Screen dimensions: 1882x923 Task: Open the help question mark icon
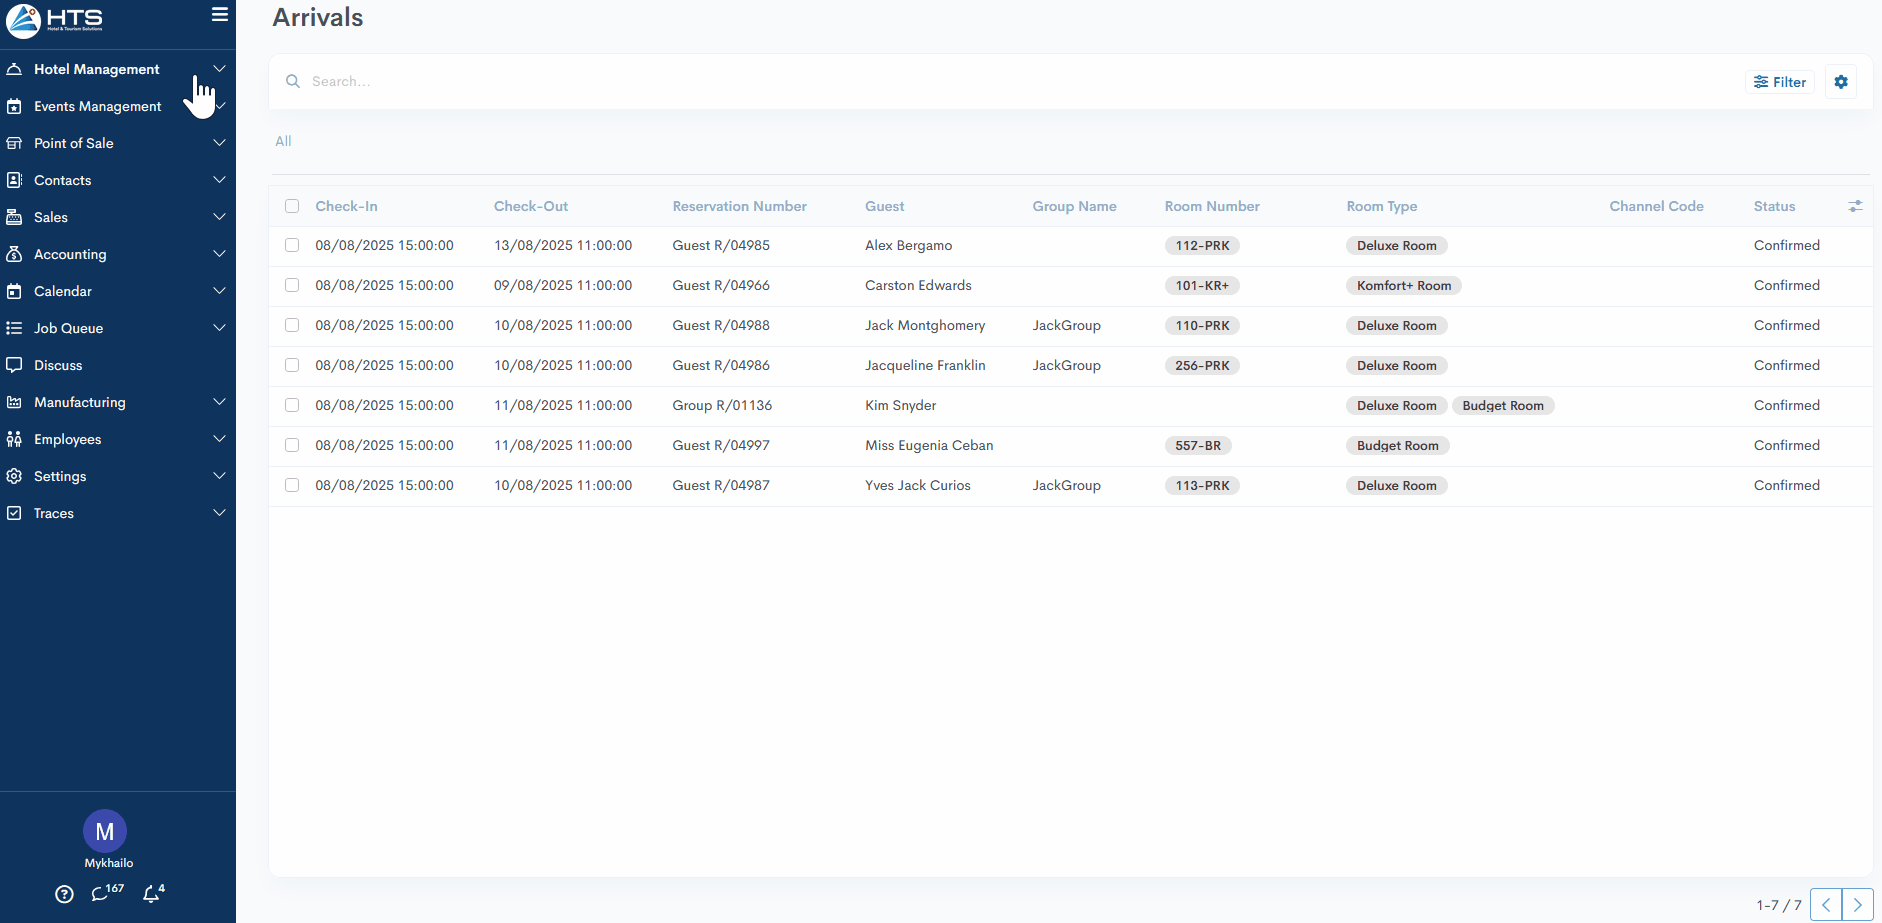[64, 894]
